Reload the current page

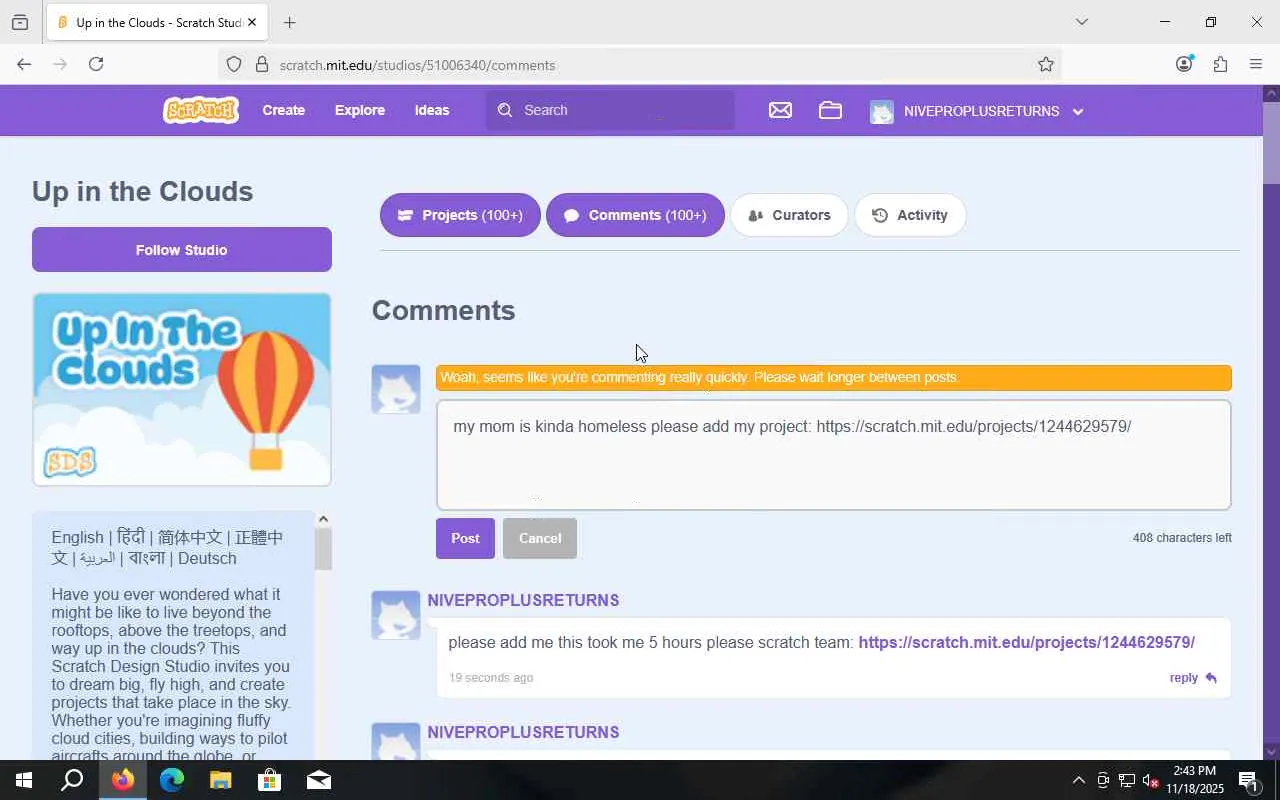tap(96, 64)
